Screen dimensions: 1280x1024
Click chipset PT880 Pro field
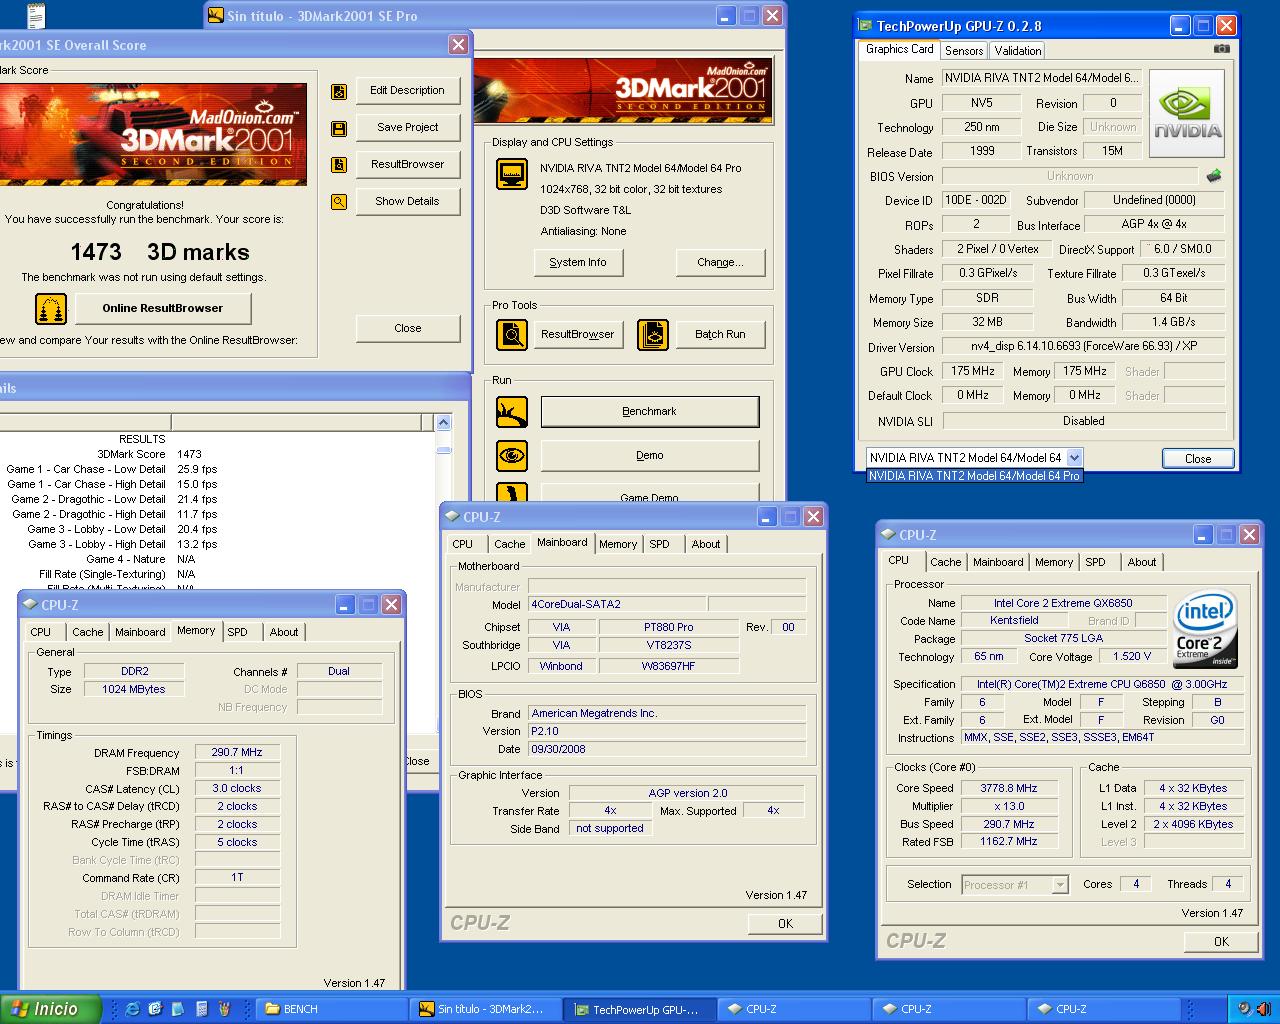[x=669, y=627]
